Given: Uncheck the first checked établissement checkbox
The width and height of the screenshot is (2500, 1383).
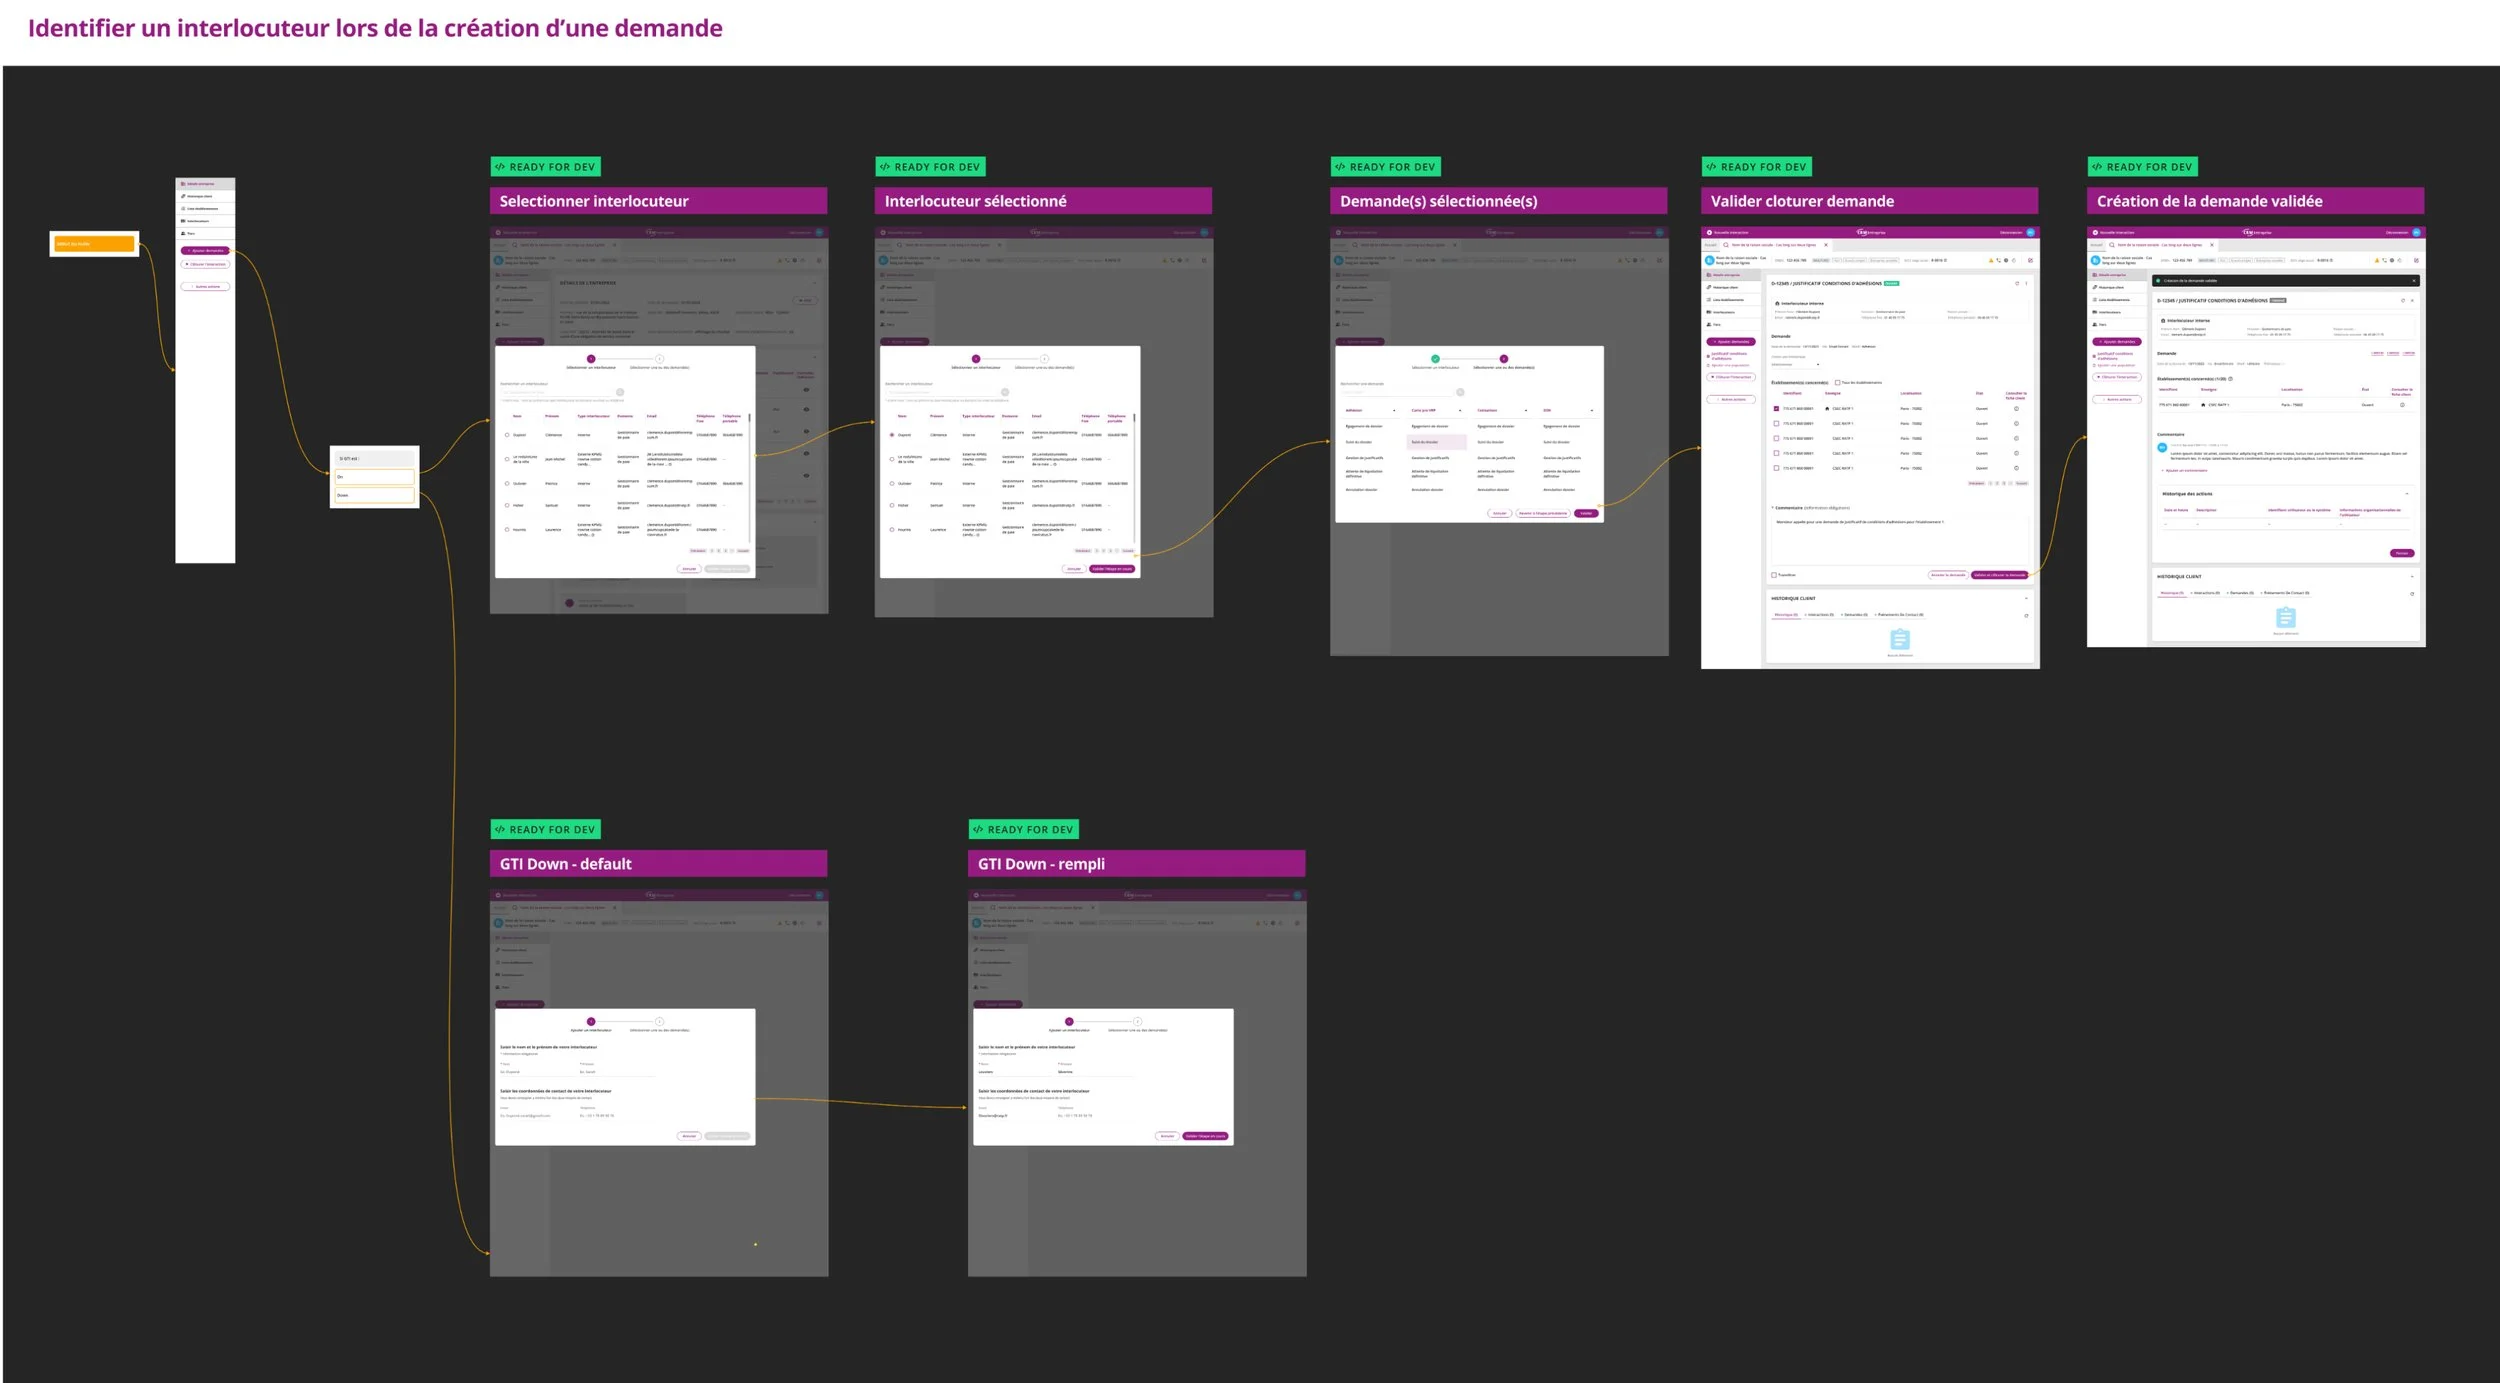Looking at the screenshot, I should tap(1776, 408).
